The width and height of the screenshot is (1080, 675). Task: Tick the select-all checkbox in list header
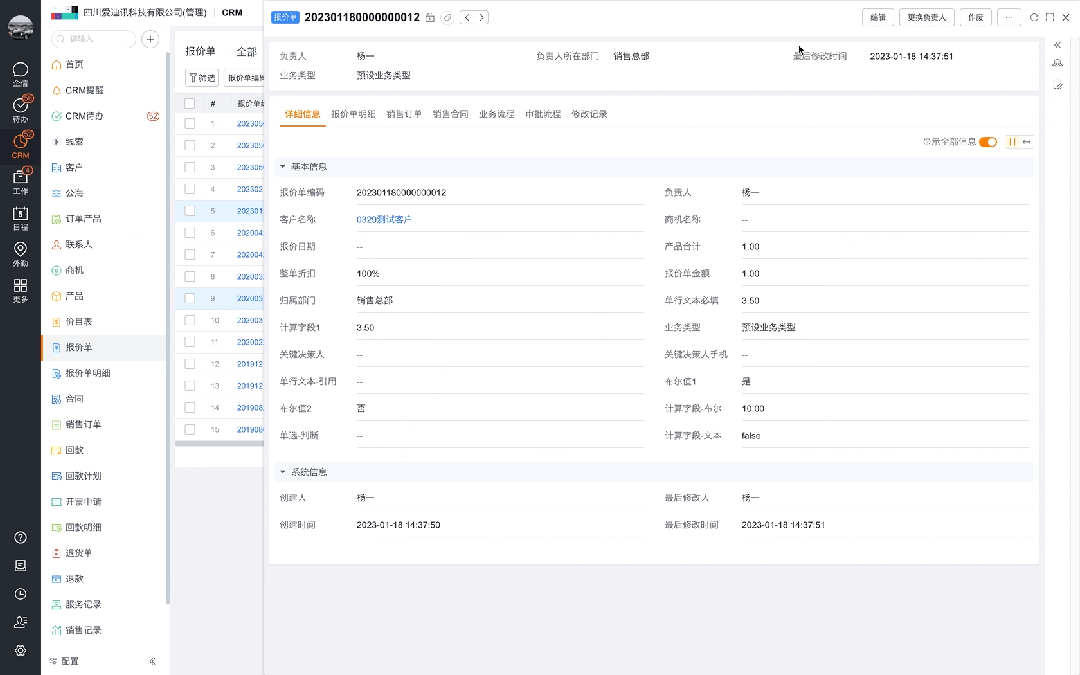(x=189, y=103)
